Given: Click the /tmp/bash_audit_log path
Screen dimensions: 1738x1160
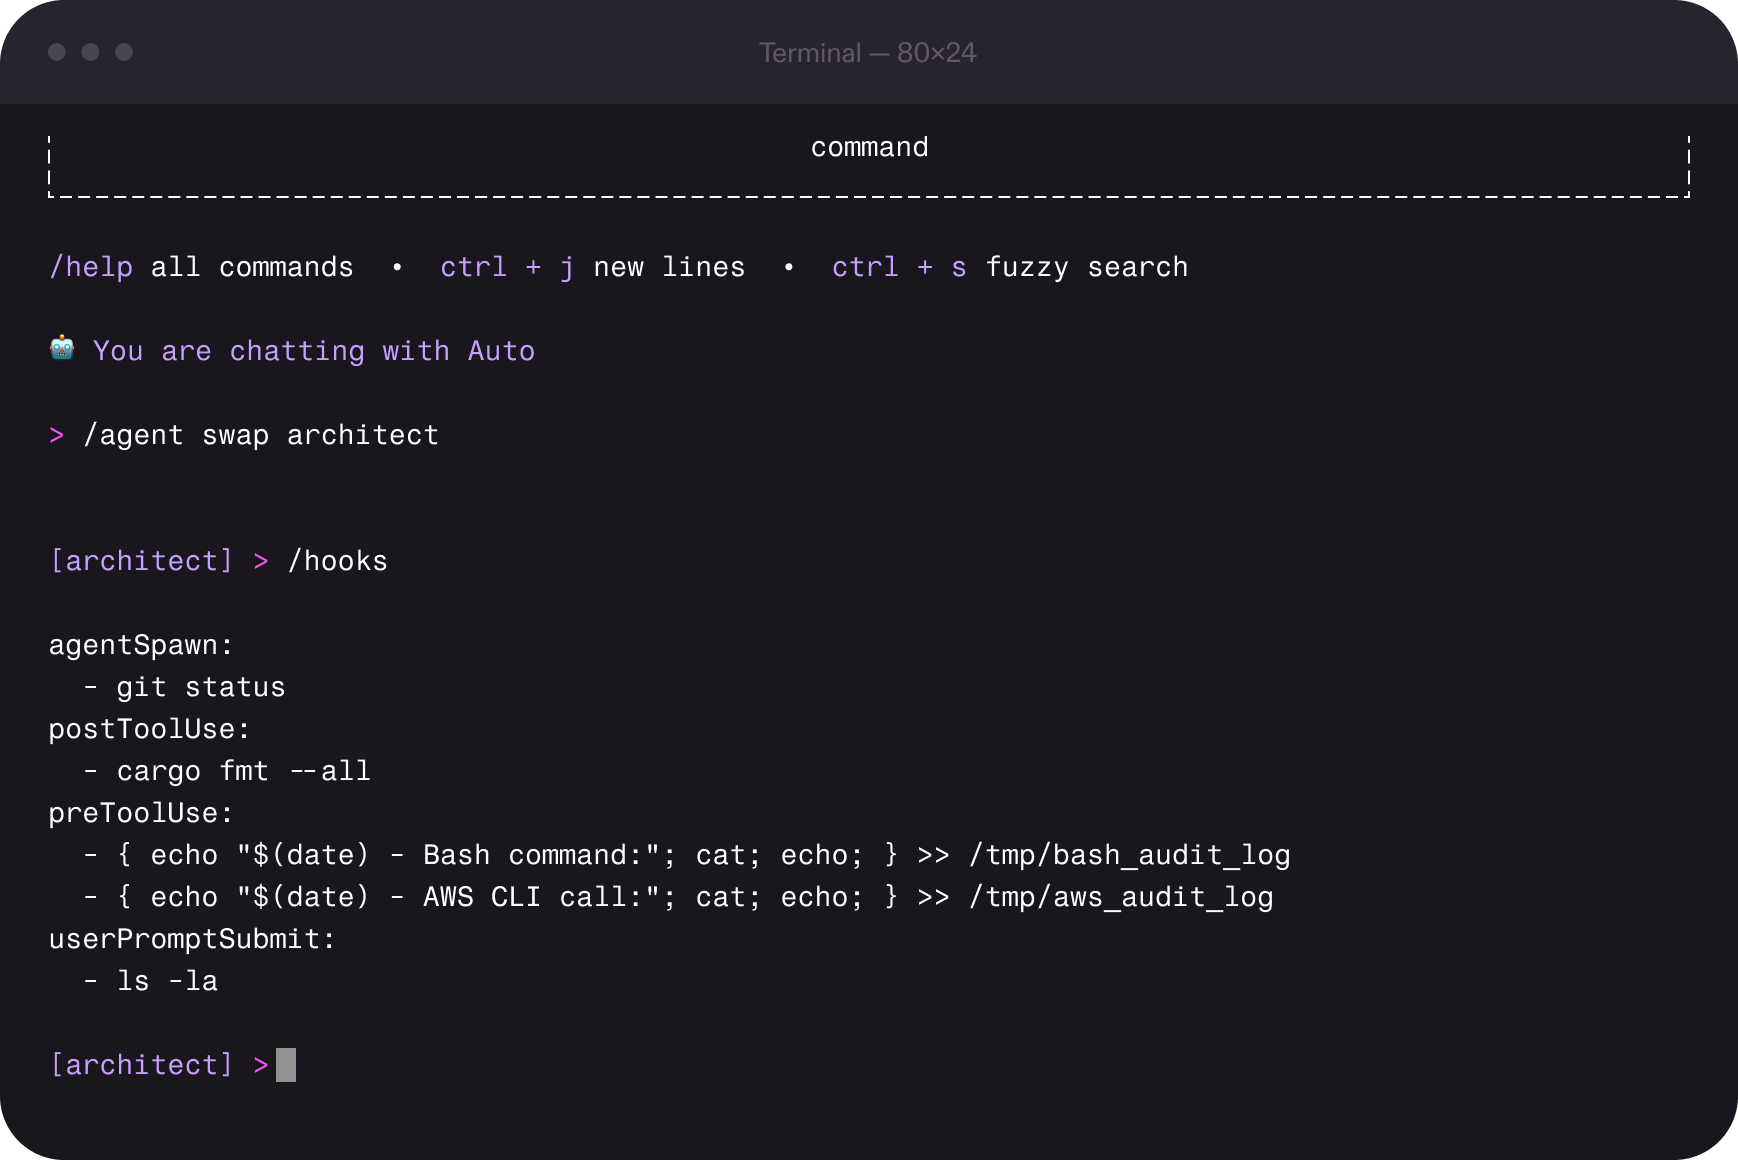Looking at the screenshot, I should (1129, 855).
